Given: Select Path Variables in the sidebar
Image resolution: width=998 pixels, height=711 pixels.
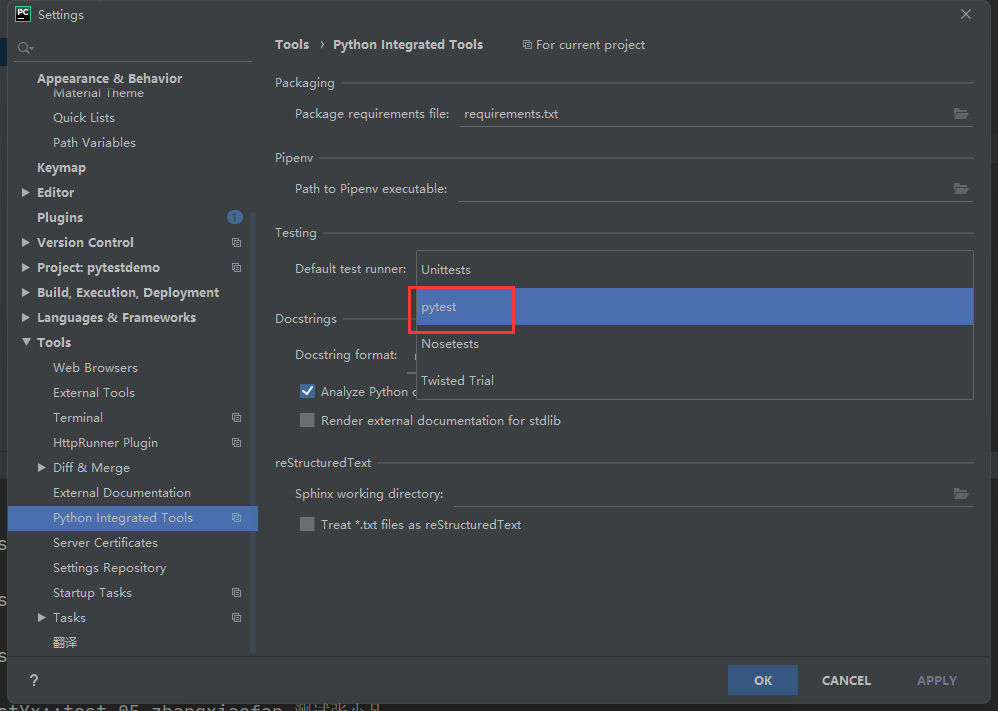Looking at the screenshot, I should [94, 143].
